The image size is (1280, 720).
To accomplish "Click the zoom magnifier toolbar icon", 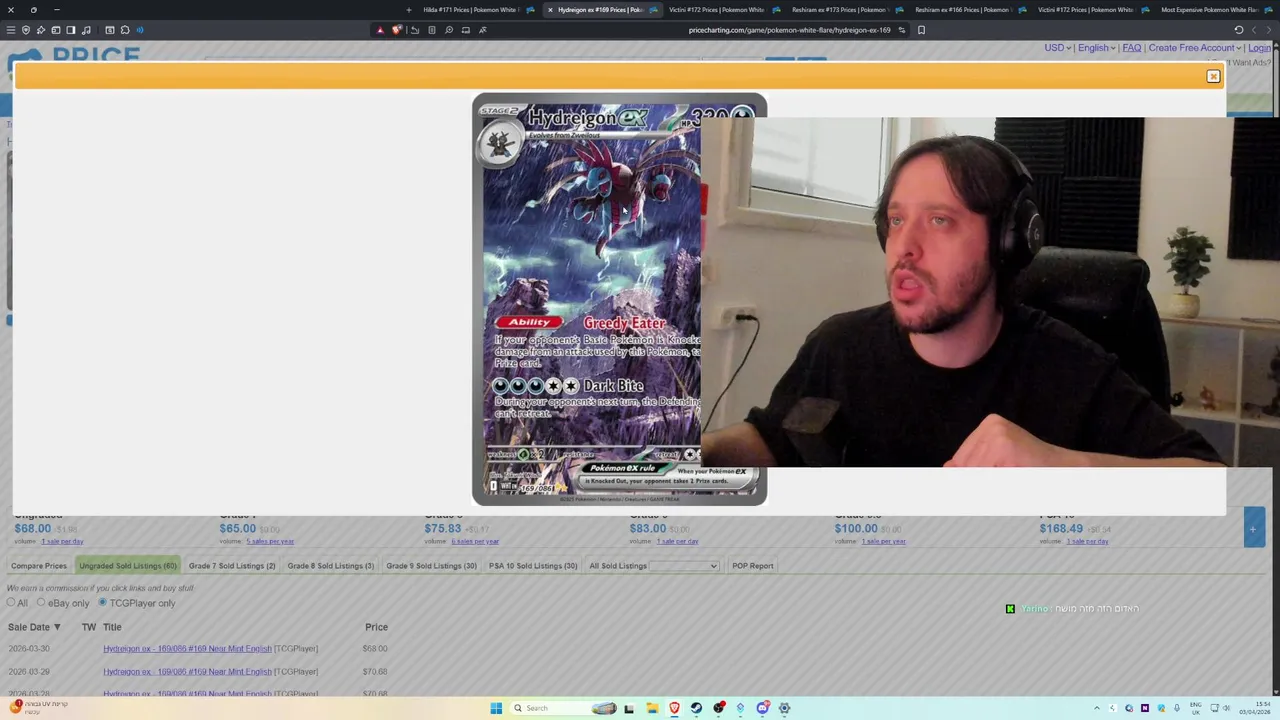I will pos(449,30).
